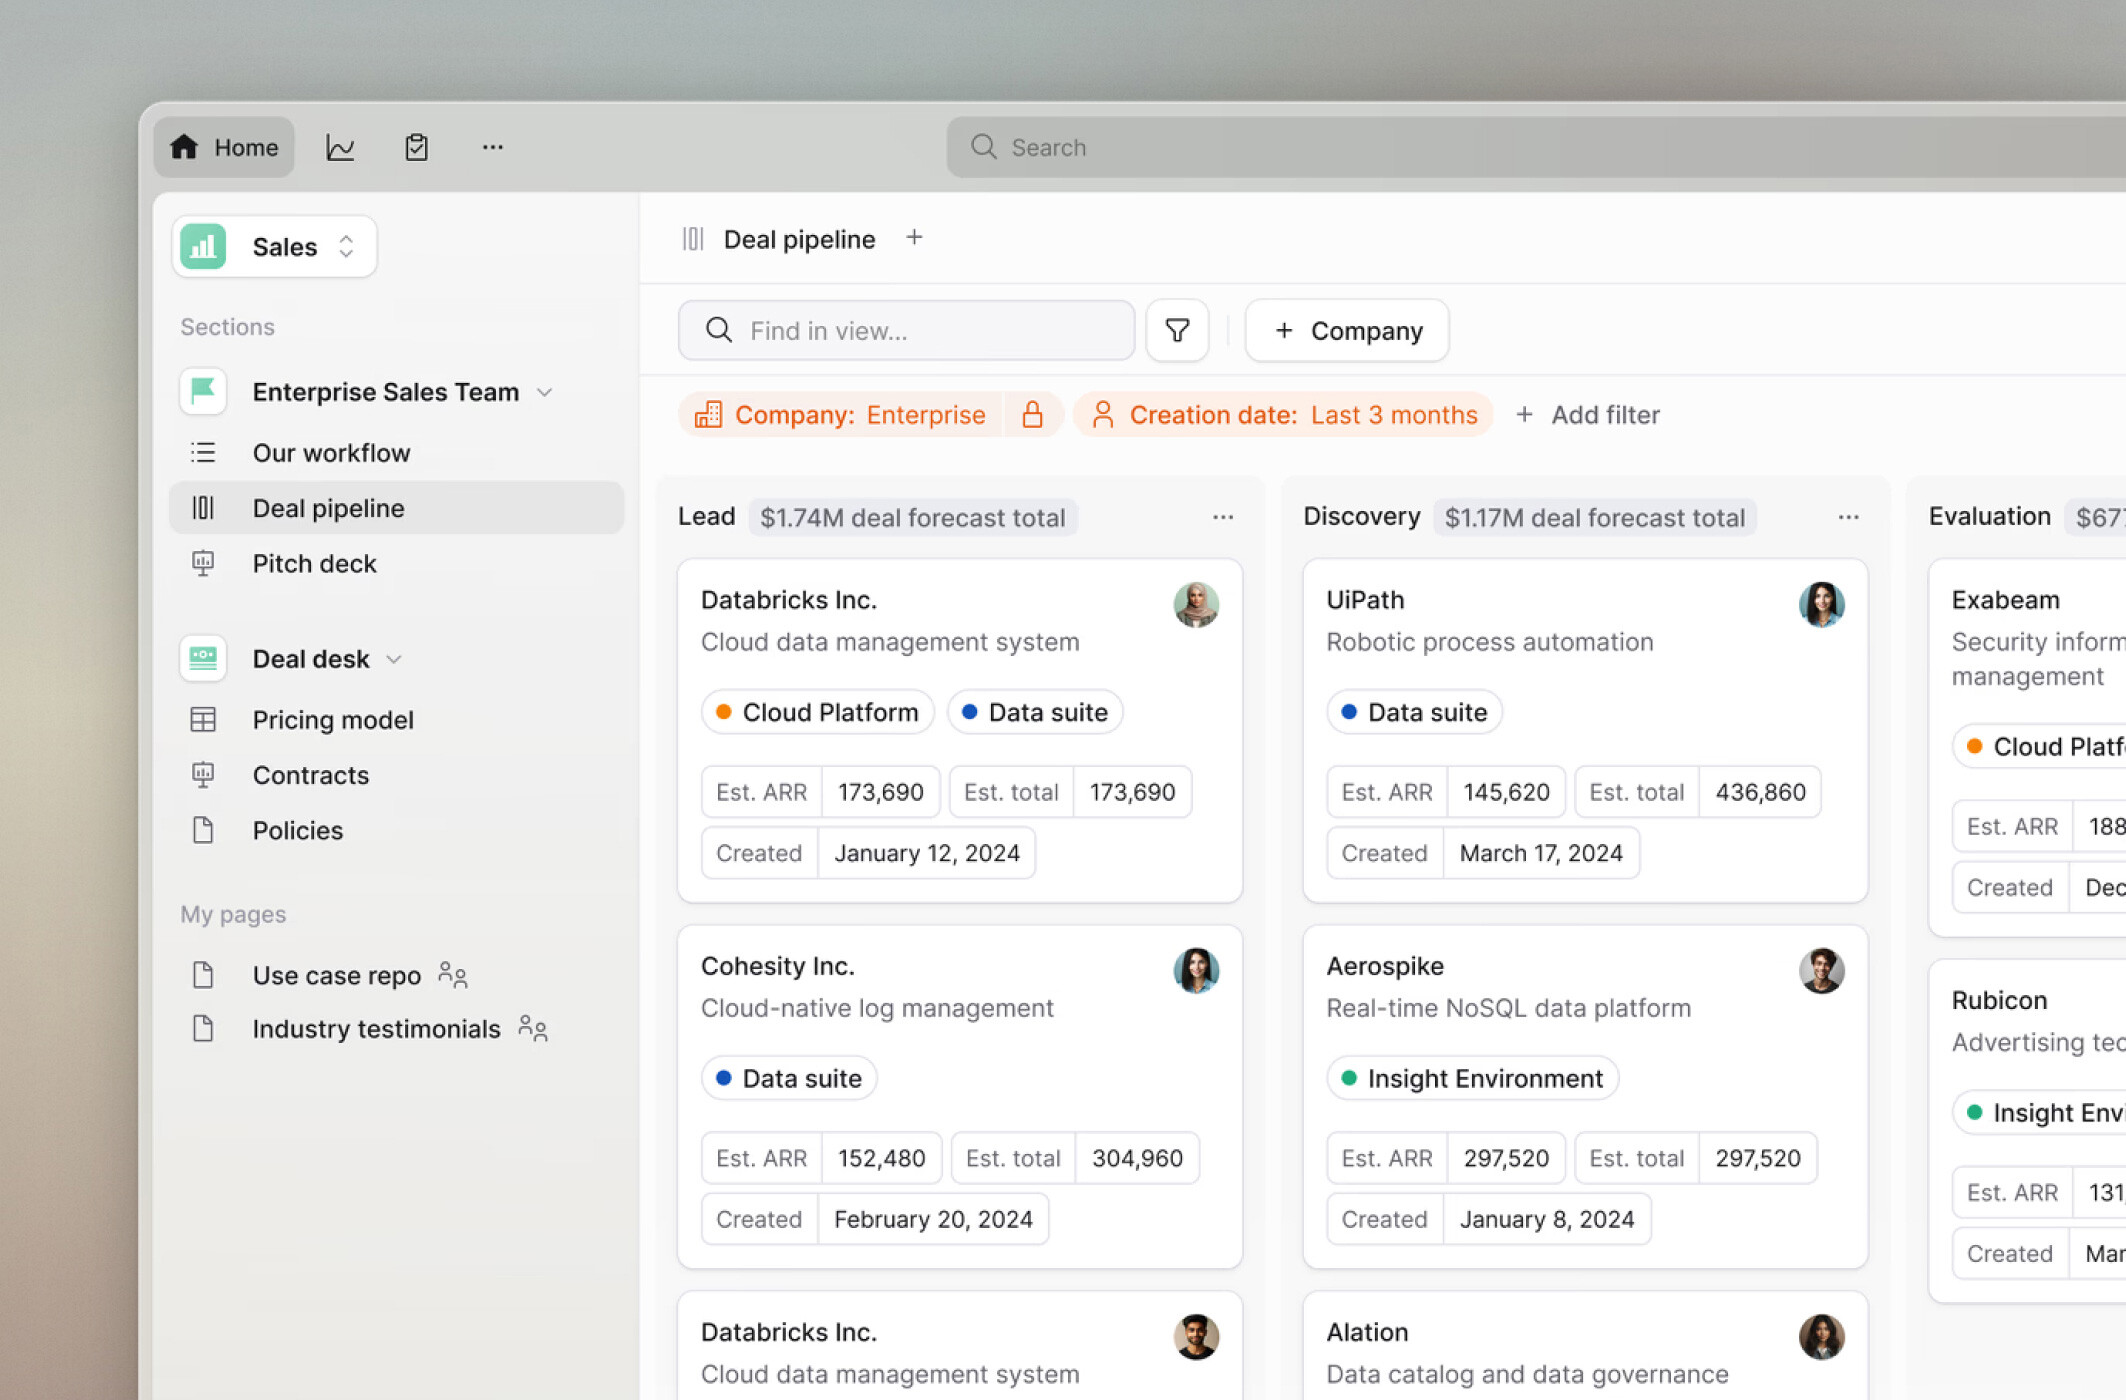Click Data suite tag on first Databricks card

[x=1035, y=713]
